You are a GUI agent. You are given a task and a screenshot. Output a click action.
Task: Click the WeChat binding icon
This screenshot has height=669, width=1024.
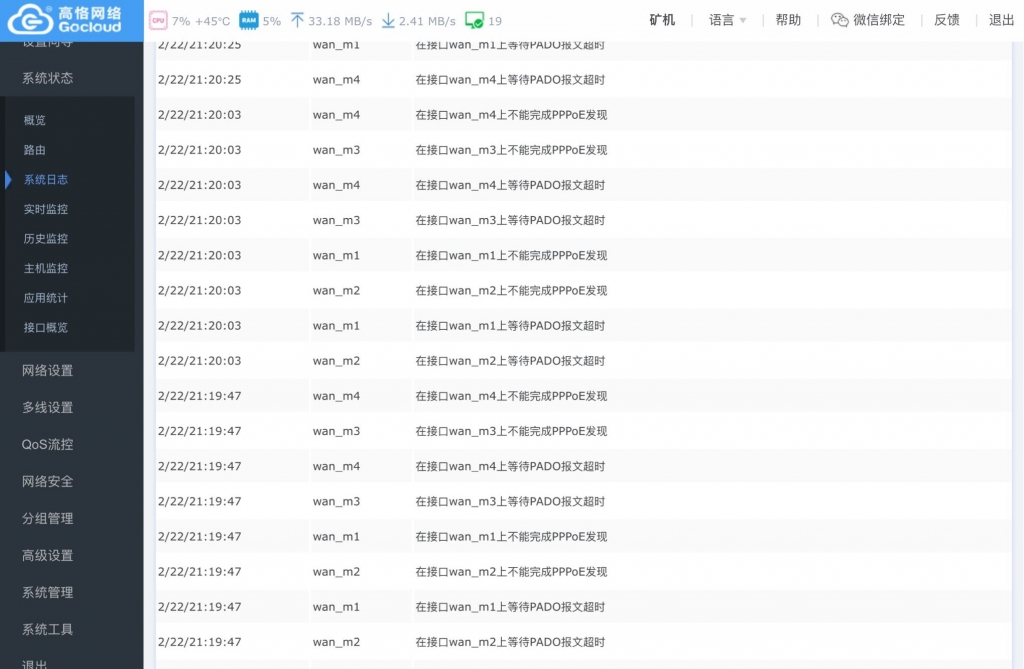[x=839, y=20]
